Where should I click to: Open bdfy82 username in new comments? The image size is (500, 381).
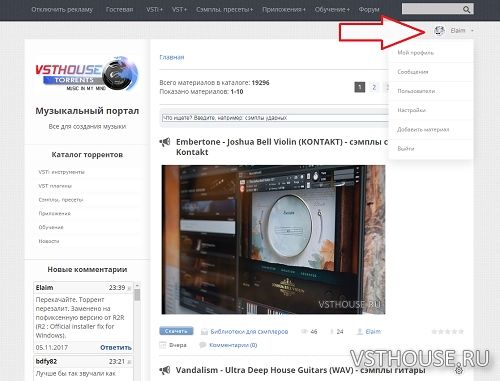[46, 361]
